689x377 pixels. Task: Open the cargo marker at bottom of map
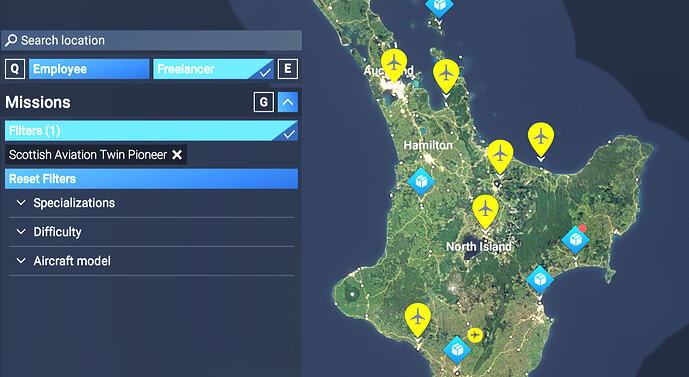coord(457,350)
